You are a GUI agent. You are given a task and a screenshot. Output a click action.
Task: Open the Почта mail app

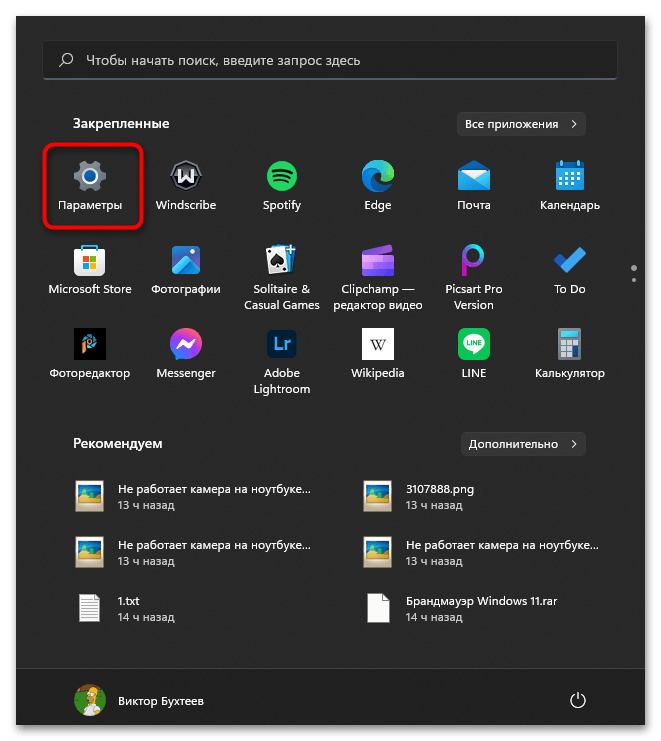point(473,186)
